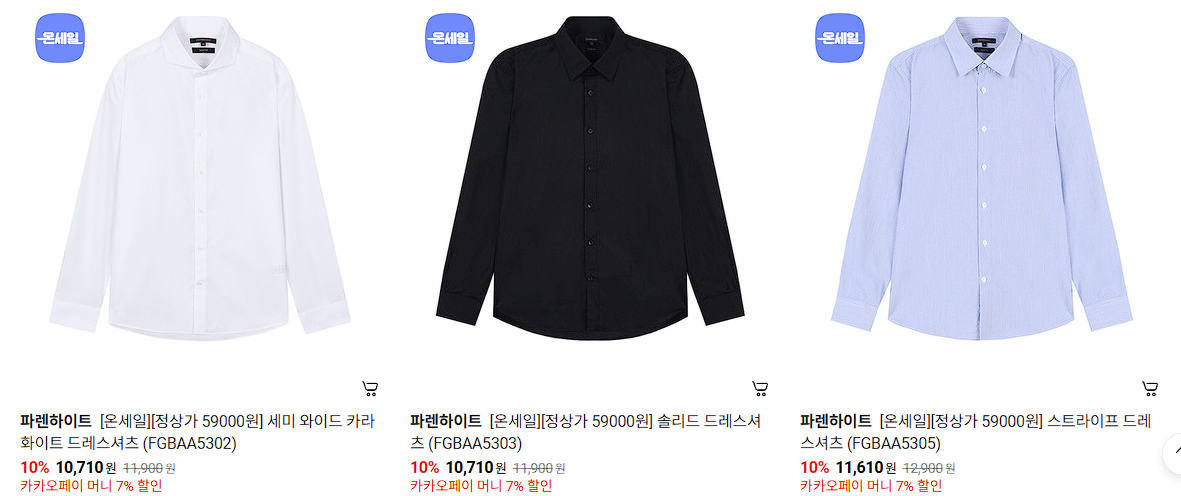Image resolution: width=1181 pixels, height=496 pixels.
Task: Add white dress shirt FGBAA5302 to cart
Action: click(x=370, y=388)
